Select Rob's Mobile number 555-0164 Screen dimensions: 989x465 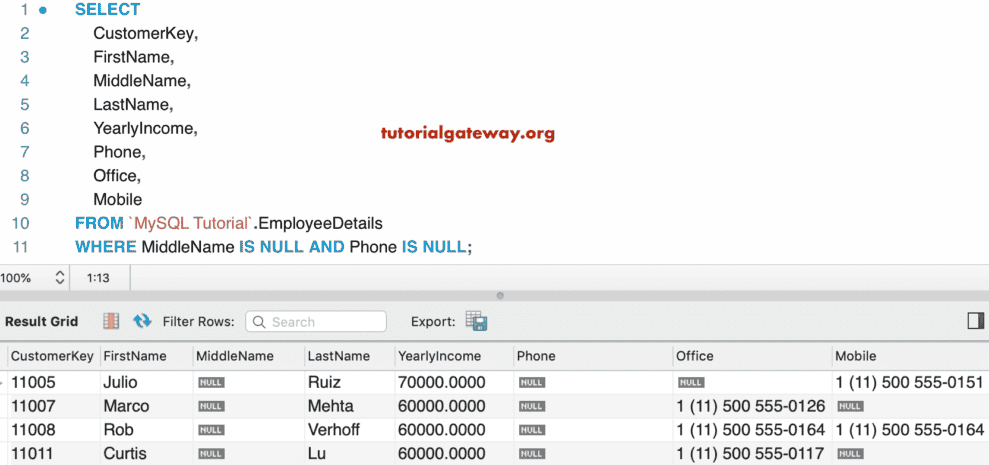pos(910,430)
